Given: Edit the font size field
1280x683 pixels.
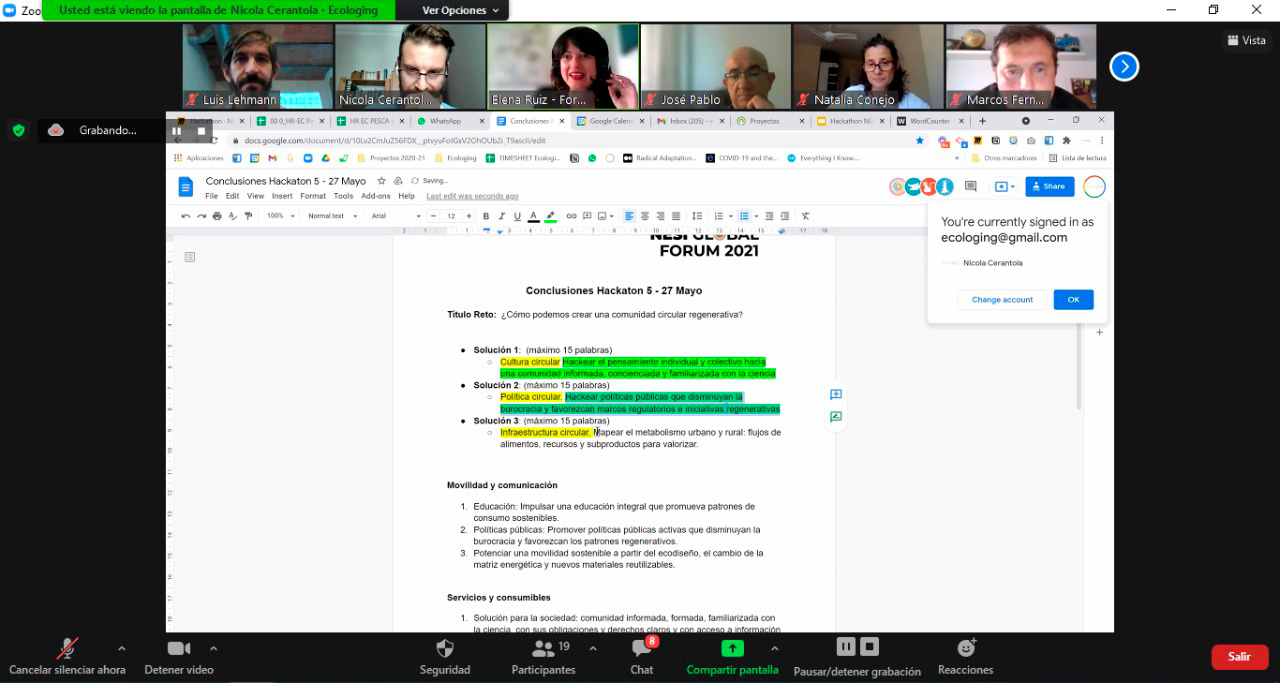Looking at the screenshot, I should click(x=451, y=216).
